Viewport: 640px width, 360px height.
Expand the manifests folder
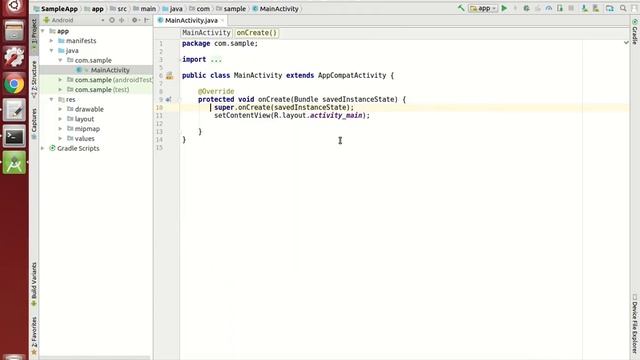tap(51, 41)
